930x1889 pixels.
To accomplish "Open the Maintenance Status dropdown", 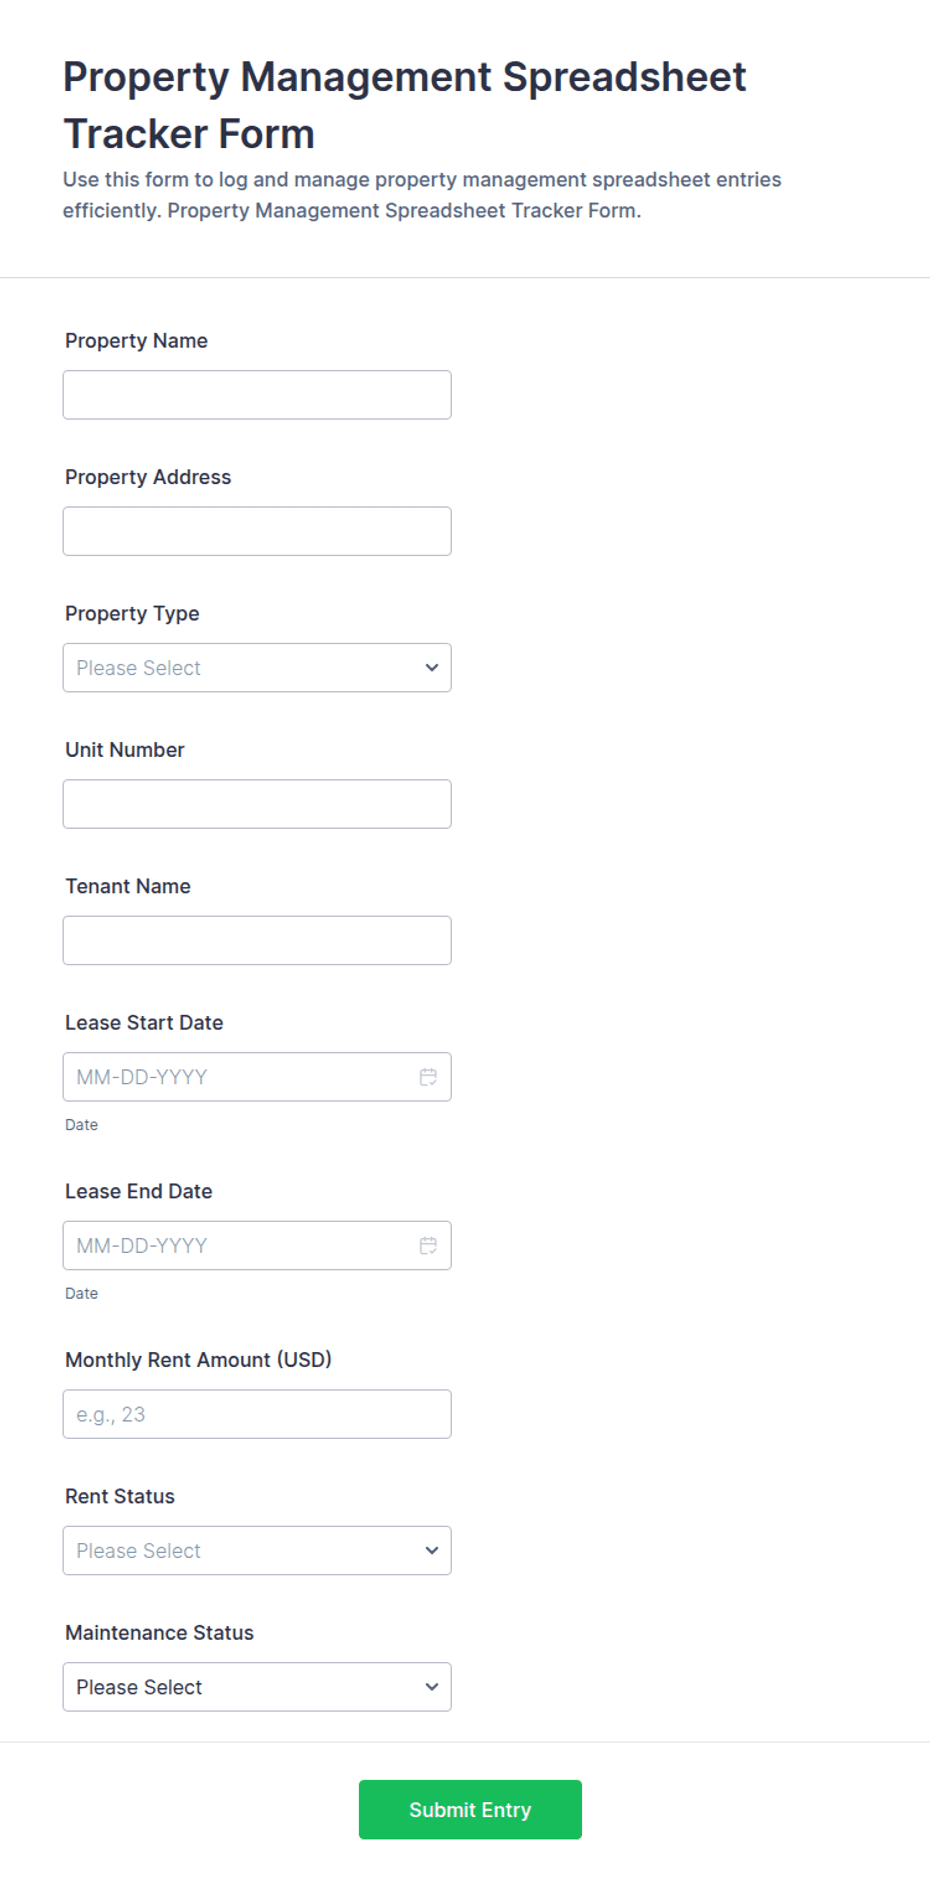I will pos(257,1686).
